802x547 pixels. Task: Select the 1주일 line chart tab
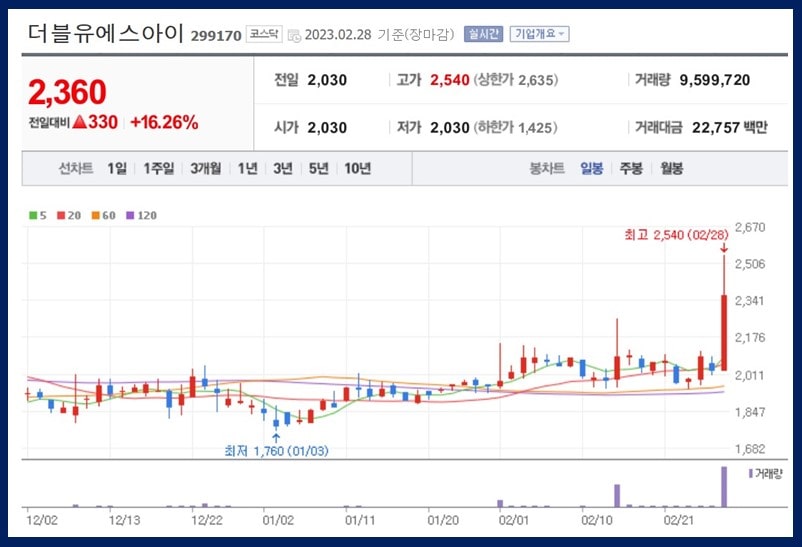[x=159, y=168]
